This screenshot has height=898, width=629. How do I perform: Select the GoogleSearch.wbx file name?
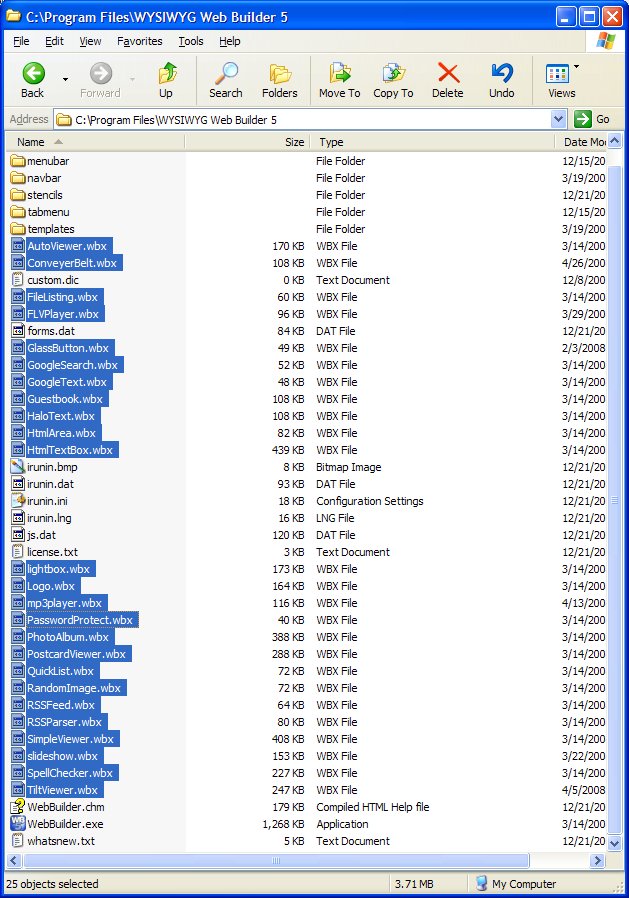pyautogui.click(x=73, y=365)
